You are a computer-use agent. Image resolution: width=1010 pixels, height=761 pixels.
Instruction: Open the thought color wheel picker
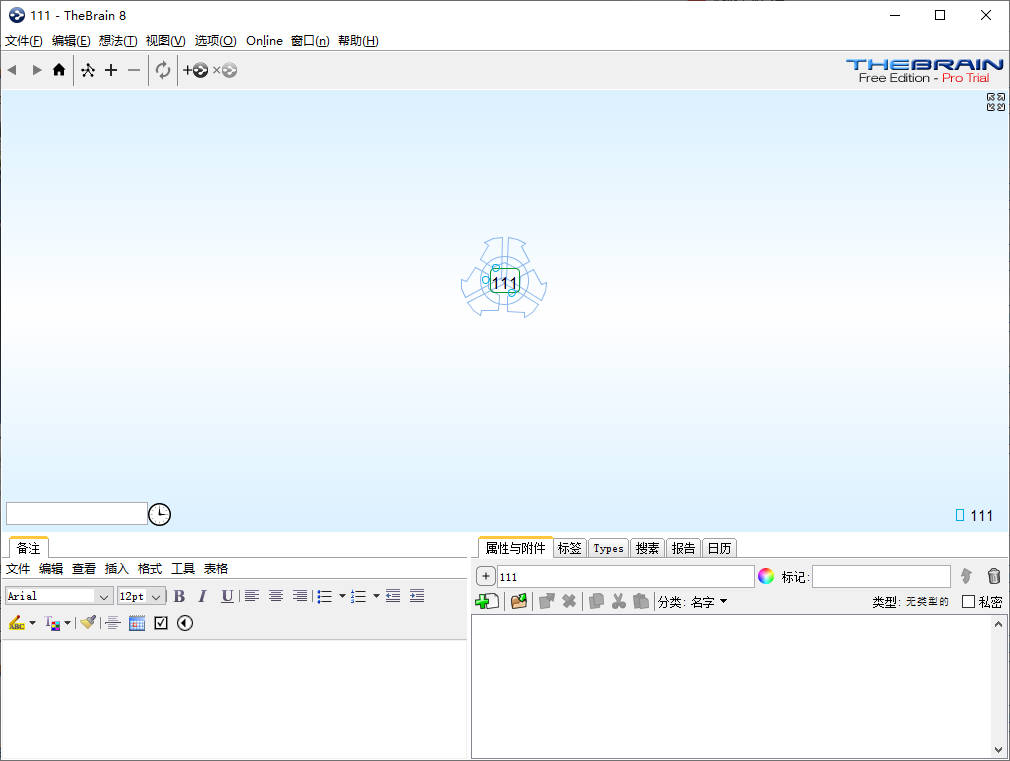point(766,576)
